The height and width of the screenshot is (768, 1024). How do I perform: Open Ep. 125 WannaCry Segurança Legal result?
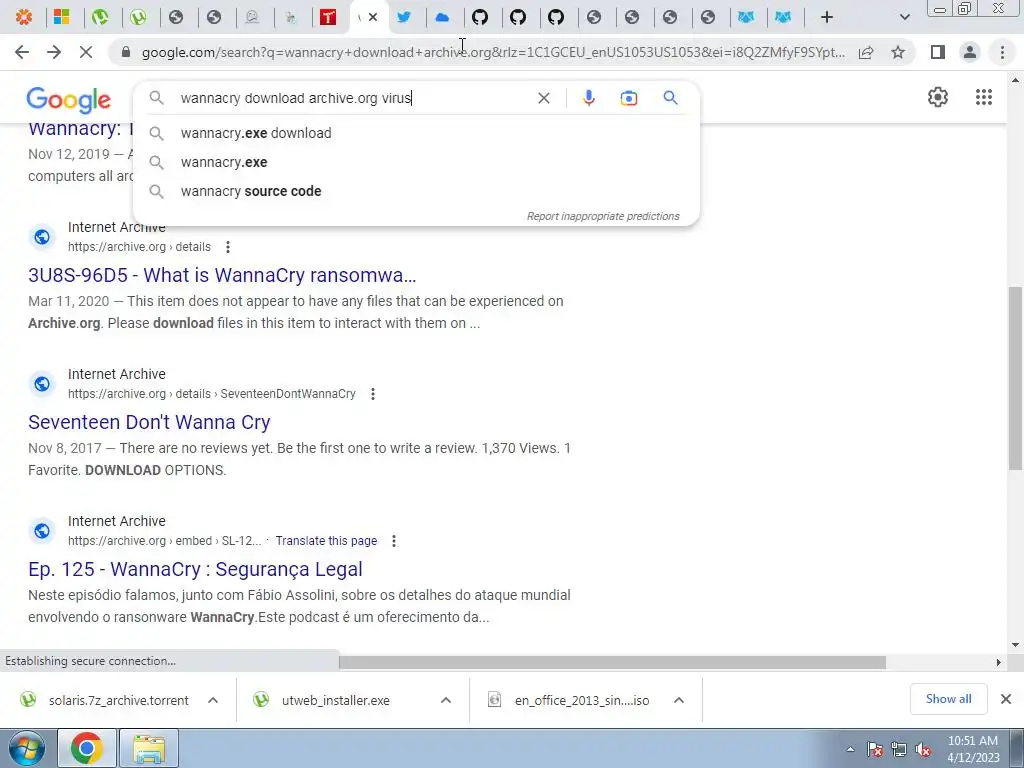pyautogui.click(x=195, y=569)
